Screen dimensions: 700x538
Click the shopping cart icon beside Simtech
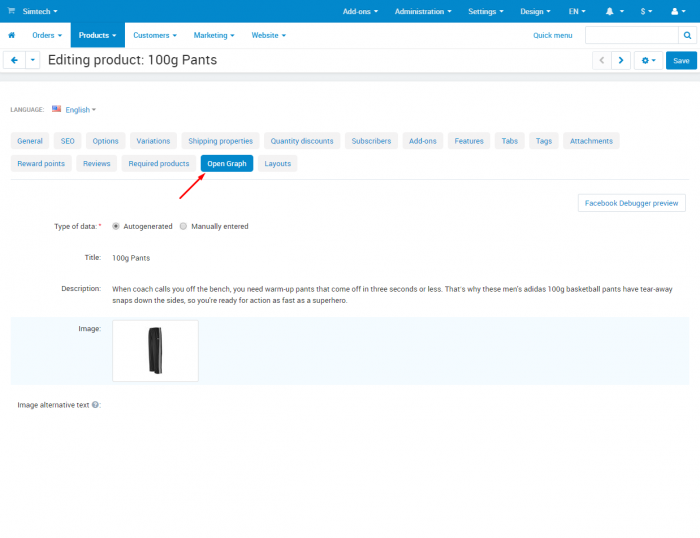click(11, 11)
